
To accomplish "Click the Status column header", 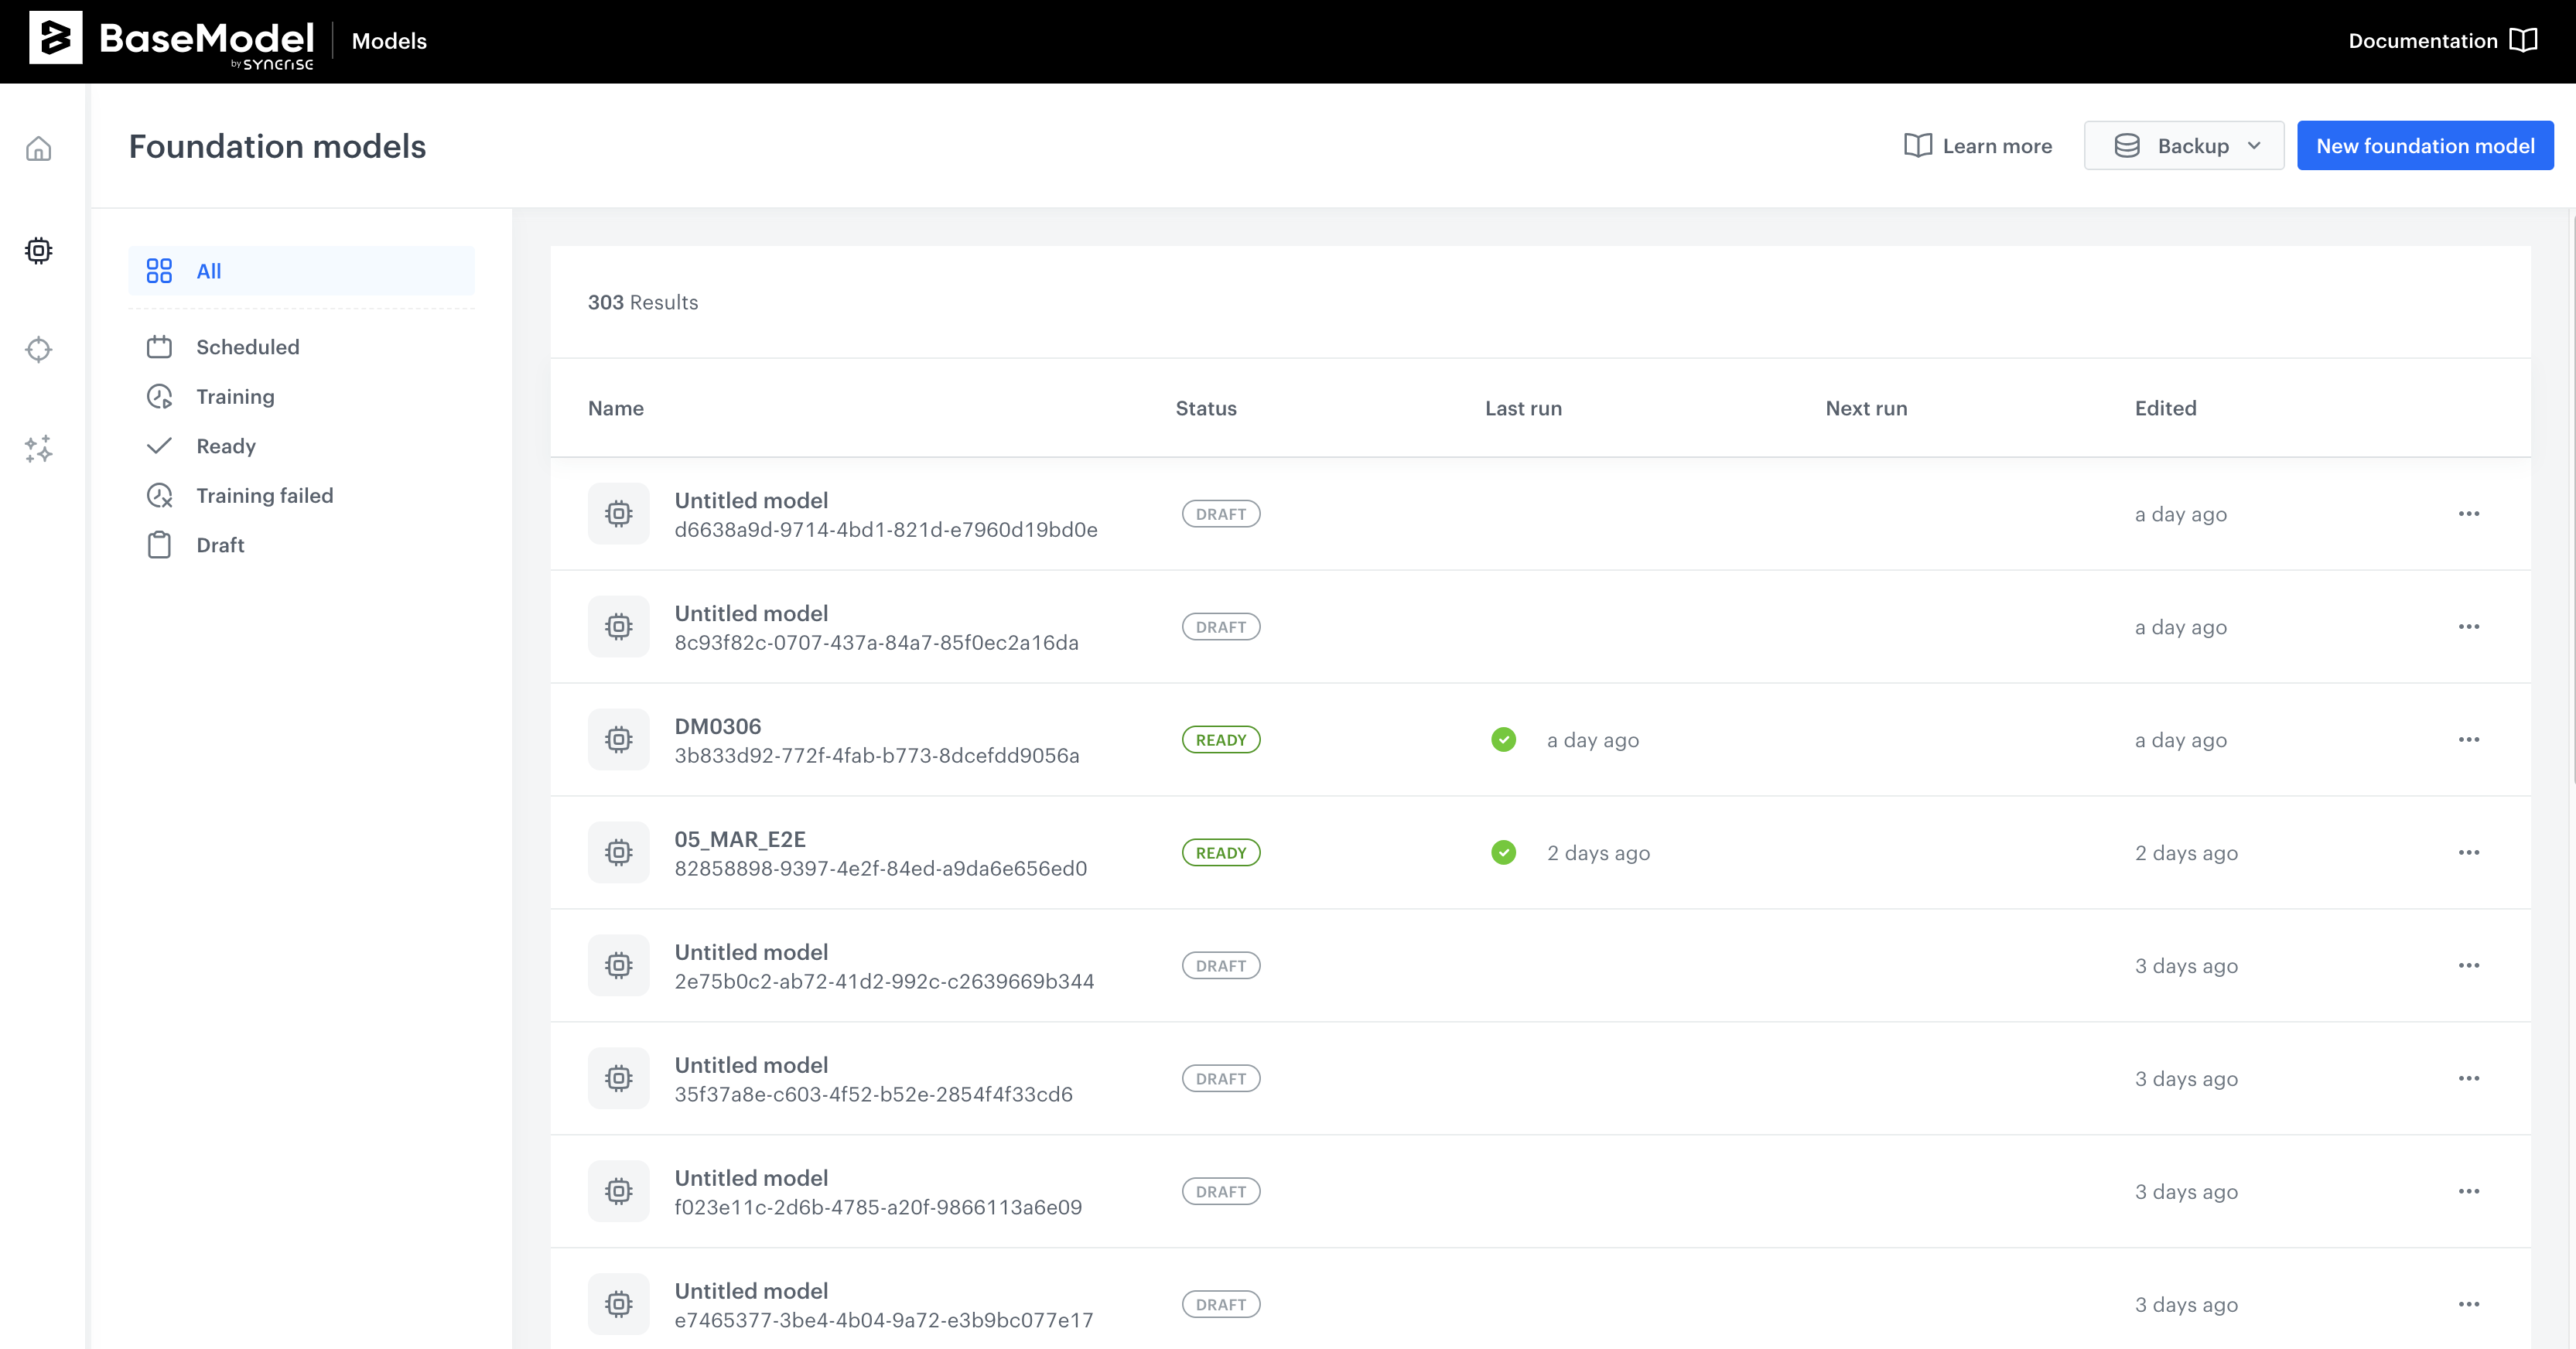I will (1205, 408).
